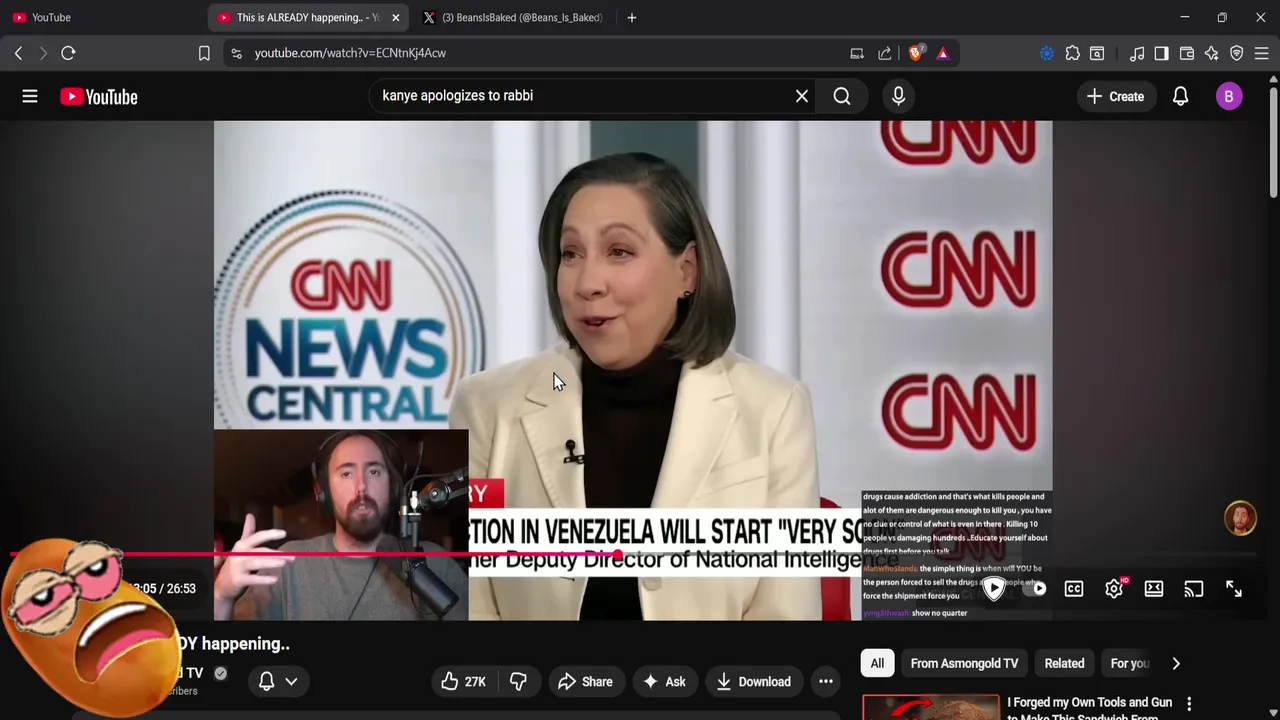Ask about this video
Screen dimensions: 1280x720
click(x=664, y=681)
